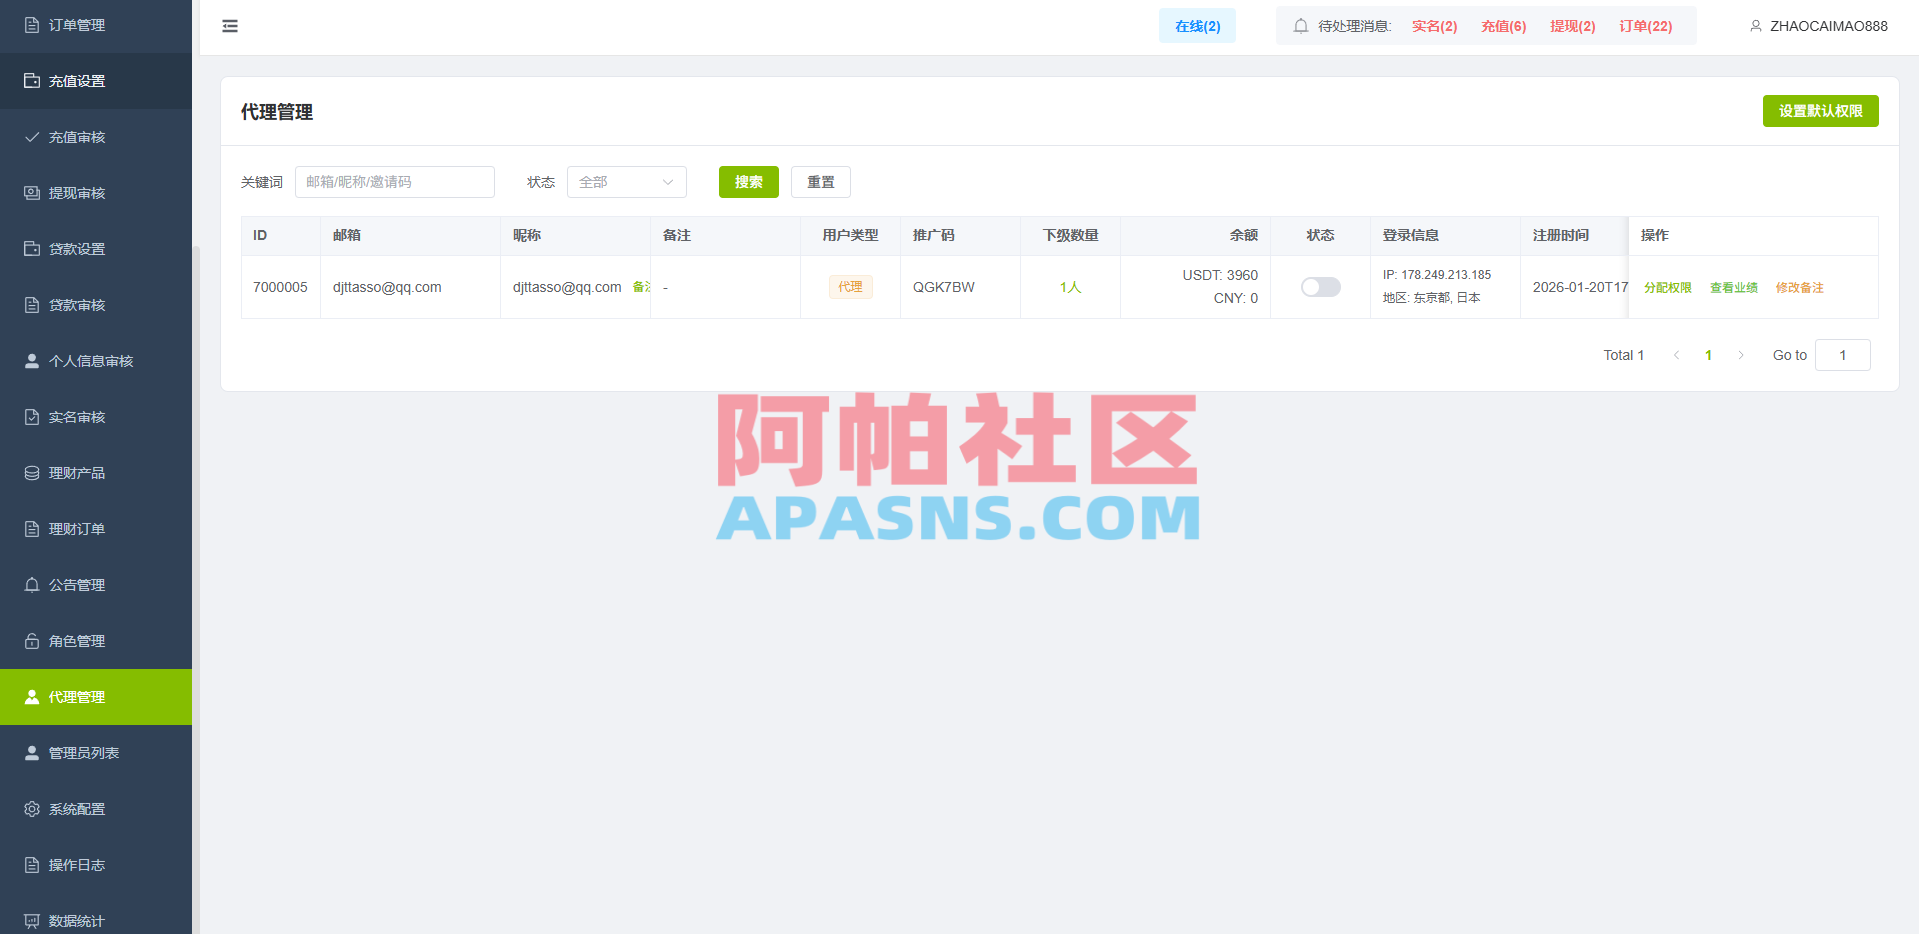Click the user avatar icon beside ZHAOCAIMAO888
1919x934 pixels.
[x=1755, y=26]
